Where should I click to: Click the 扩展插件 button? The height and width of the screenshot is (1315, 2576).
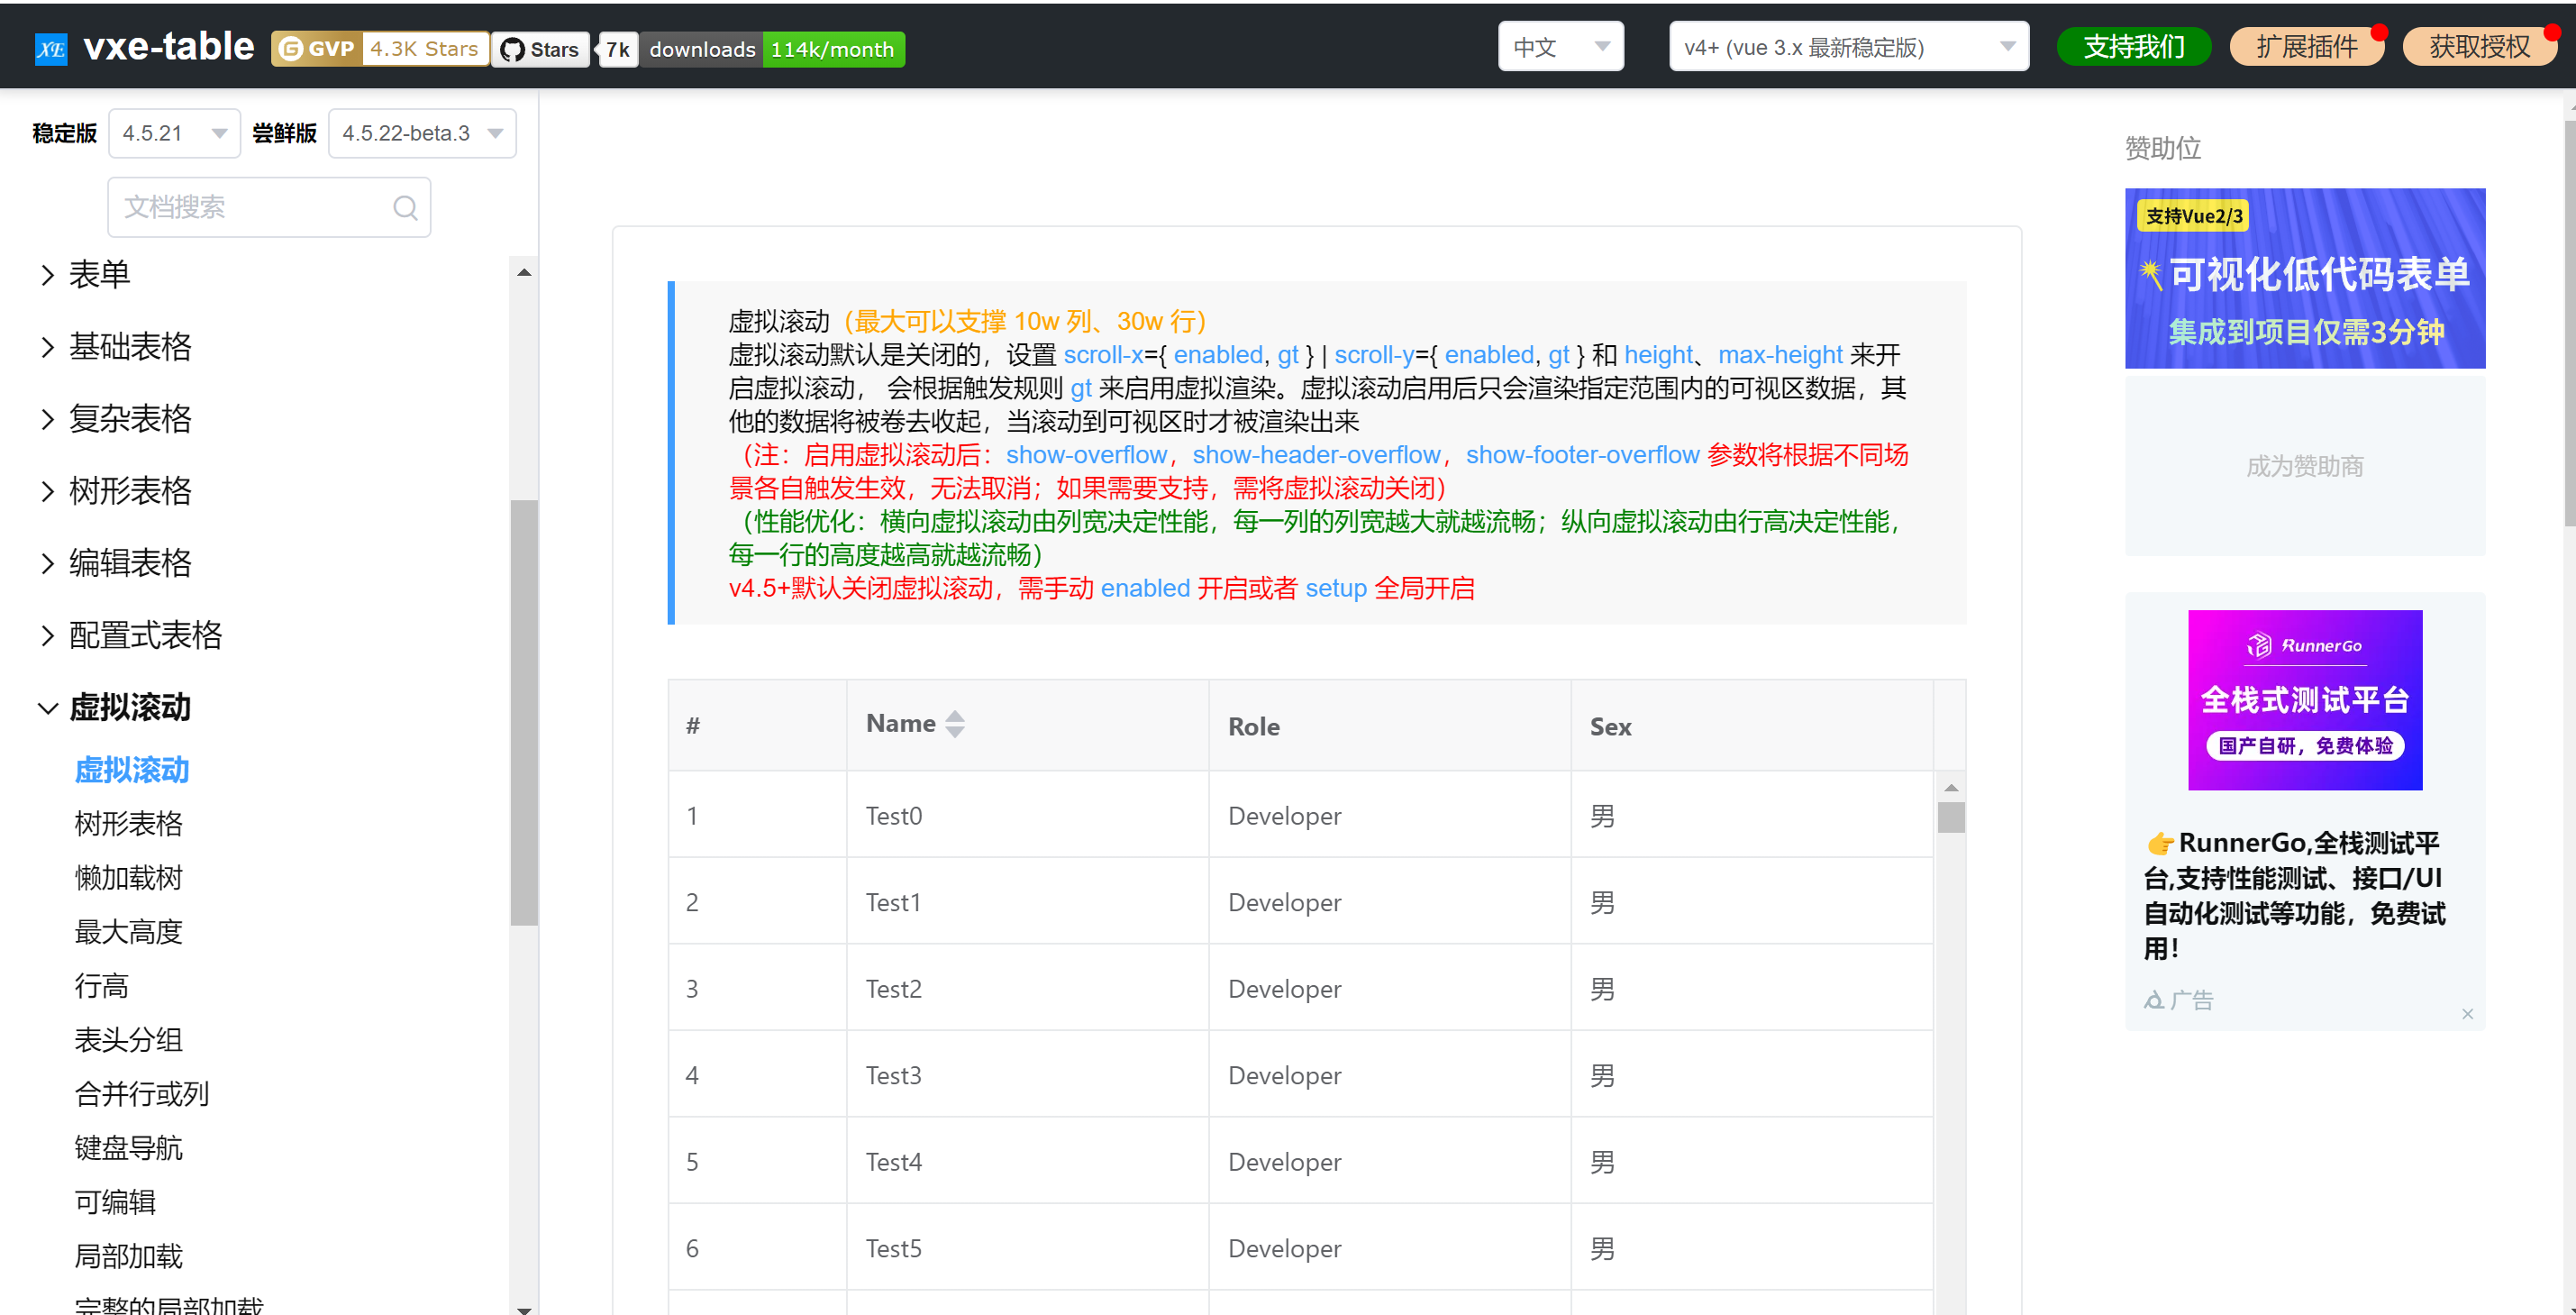(x=2306, y=47)
